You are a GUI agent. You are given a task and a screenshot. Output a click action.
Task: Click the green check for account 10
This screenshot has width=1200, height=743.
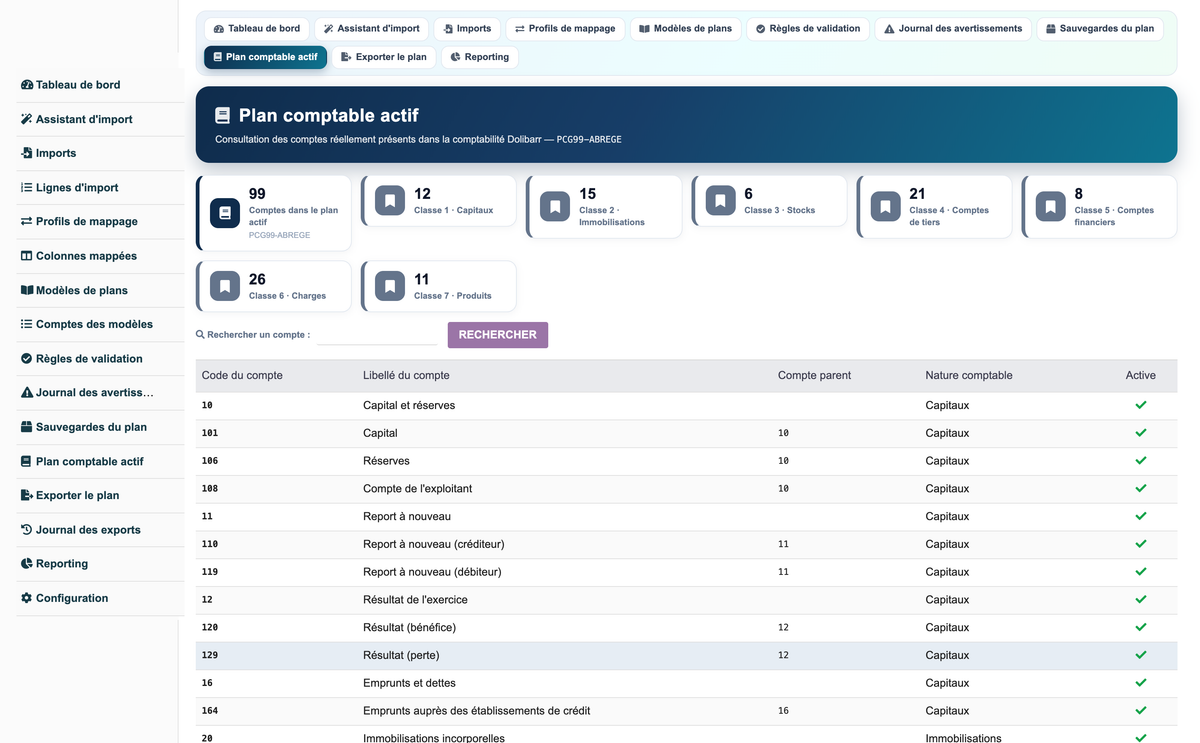pyautogui.click(x=1141, y=405)
